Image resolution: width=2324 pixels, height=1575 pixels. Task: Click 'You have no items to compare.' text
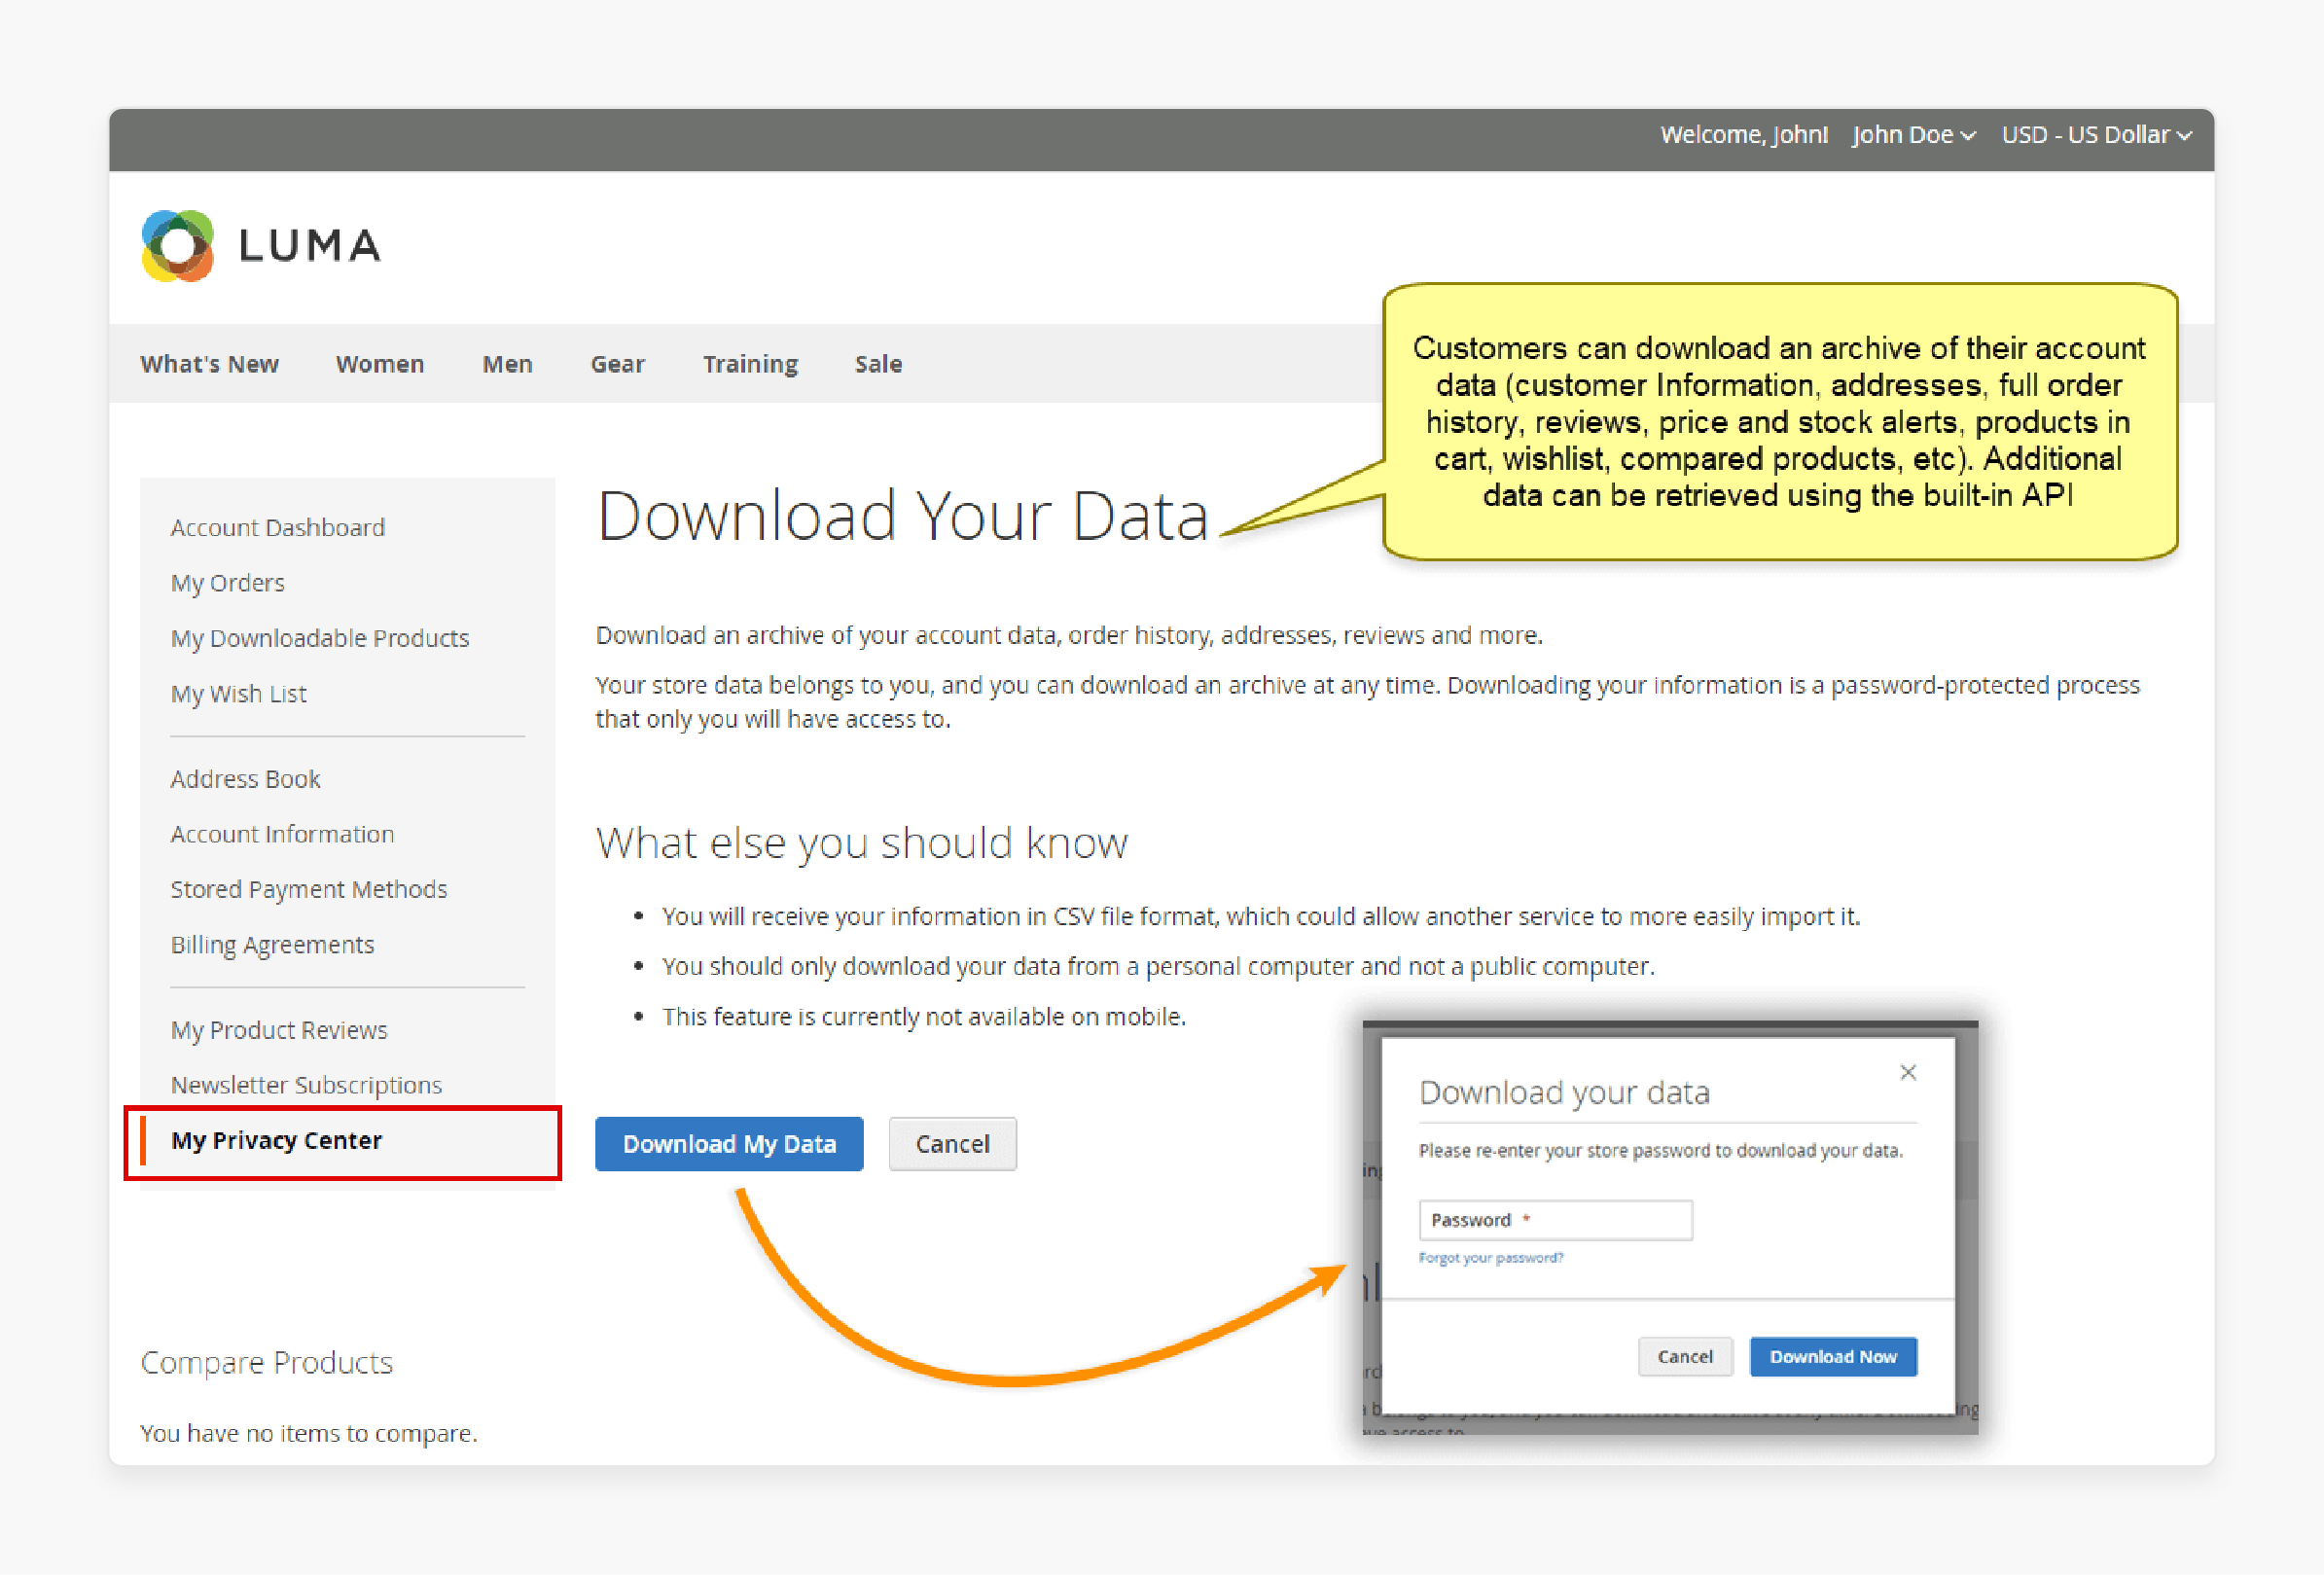click(x=309, y=1434)
